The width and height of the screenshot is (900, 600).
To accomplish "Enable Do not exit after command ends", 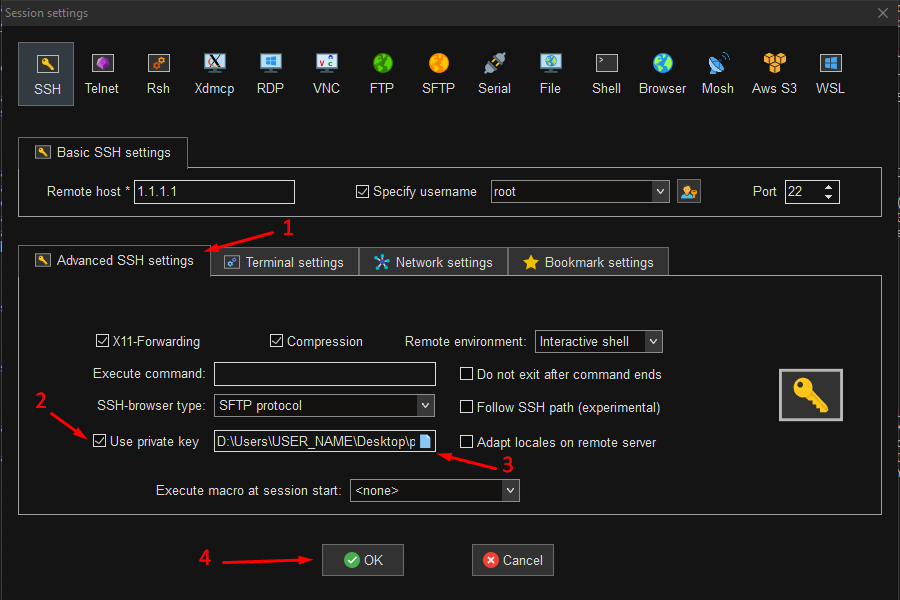I will pyautogui.click(x=467, y=374).
